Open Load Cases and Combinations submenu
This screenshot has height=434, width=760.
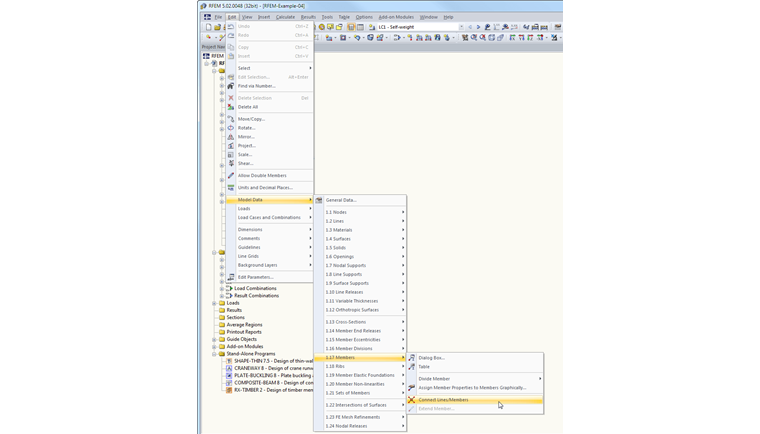269,217
